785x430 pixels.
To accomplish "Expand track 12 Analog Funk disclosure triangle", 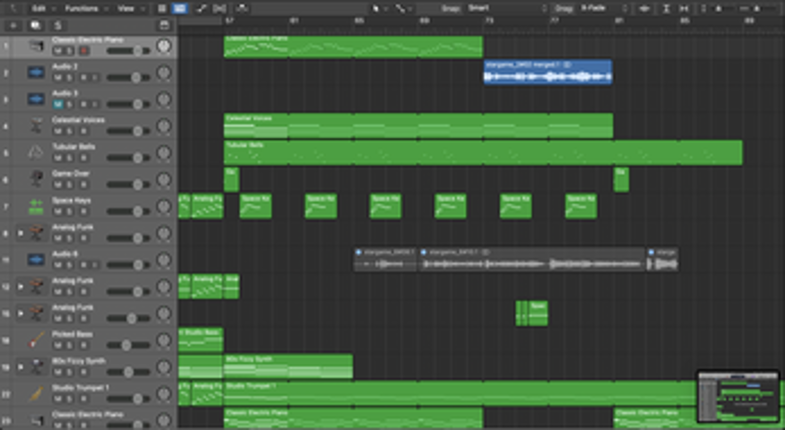I will (x=21, y=287).
